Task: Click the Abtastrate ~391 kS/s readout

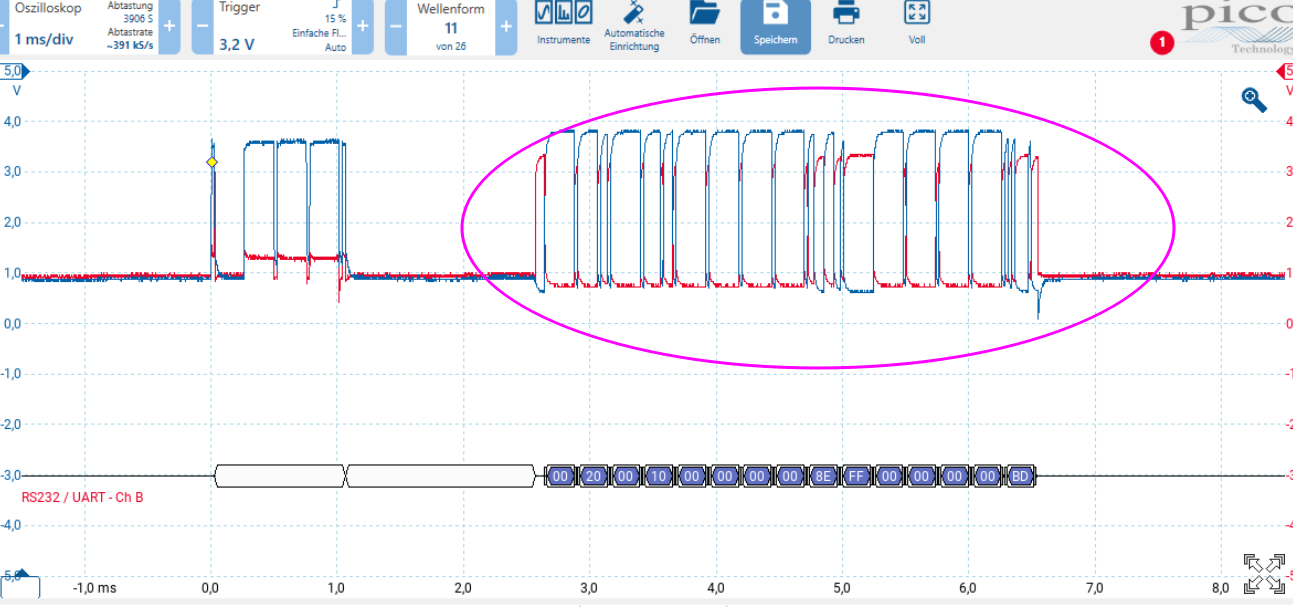Action: (130, 39)
